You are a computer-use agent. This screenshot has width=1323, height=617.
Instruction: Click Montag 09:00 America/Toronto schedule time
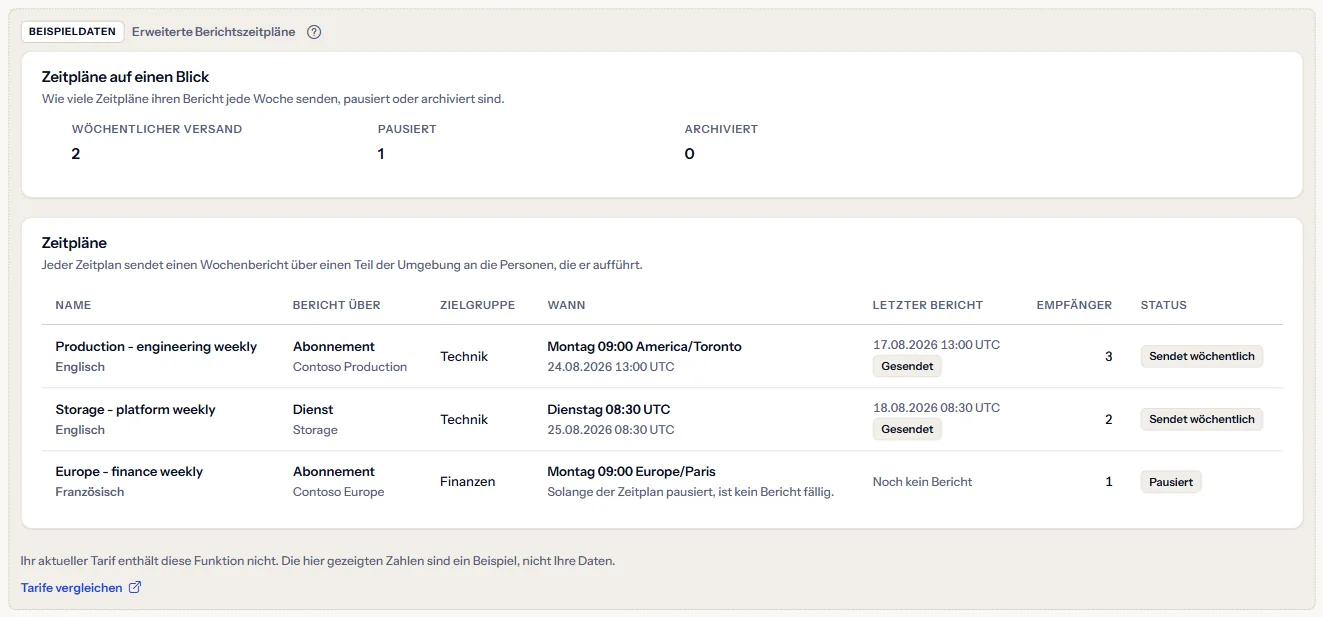coord(645,347)
